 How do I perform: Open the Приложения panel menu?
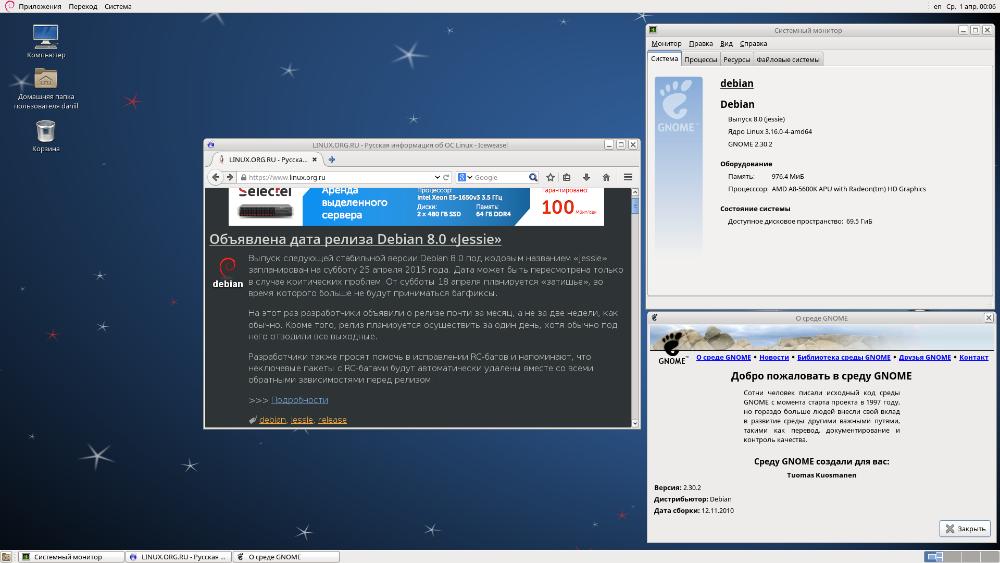coord(40,6)
